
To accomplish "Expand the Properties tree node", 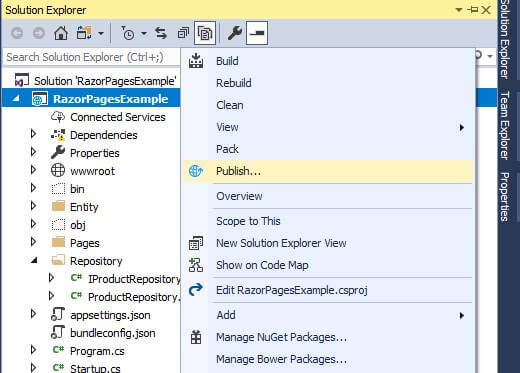I will point(33,152).
